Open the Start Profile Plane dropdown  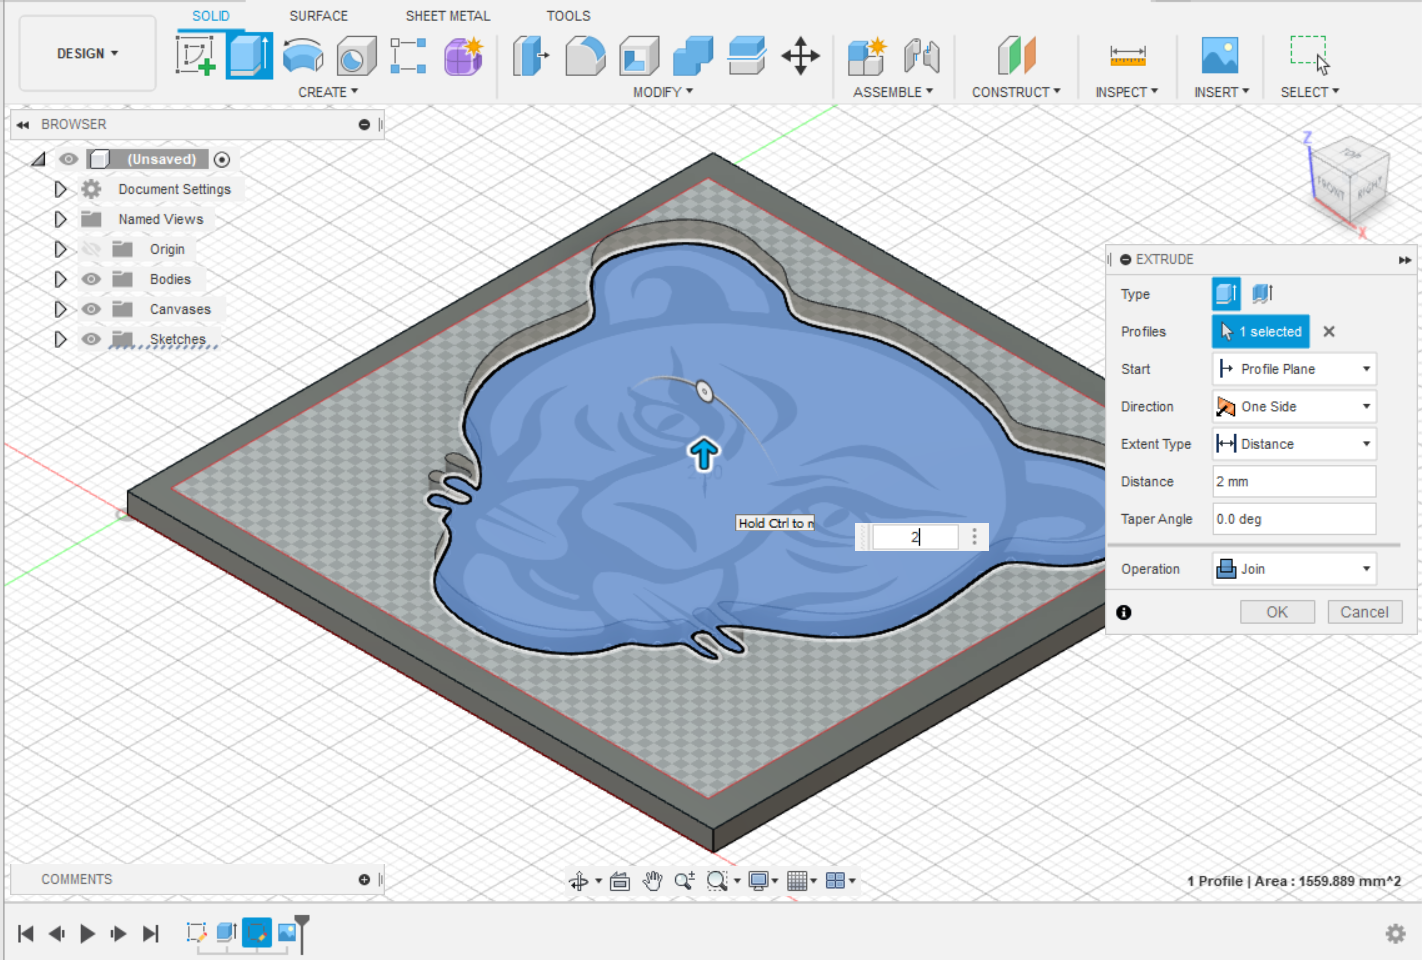pos(1294,369)
